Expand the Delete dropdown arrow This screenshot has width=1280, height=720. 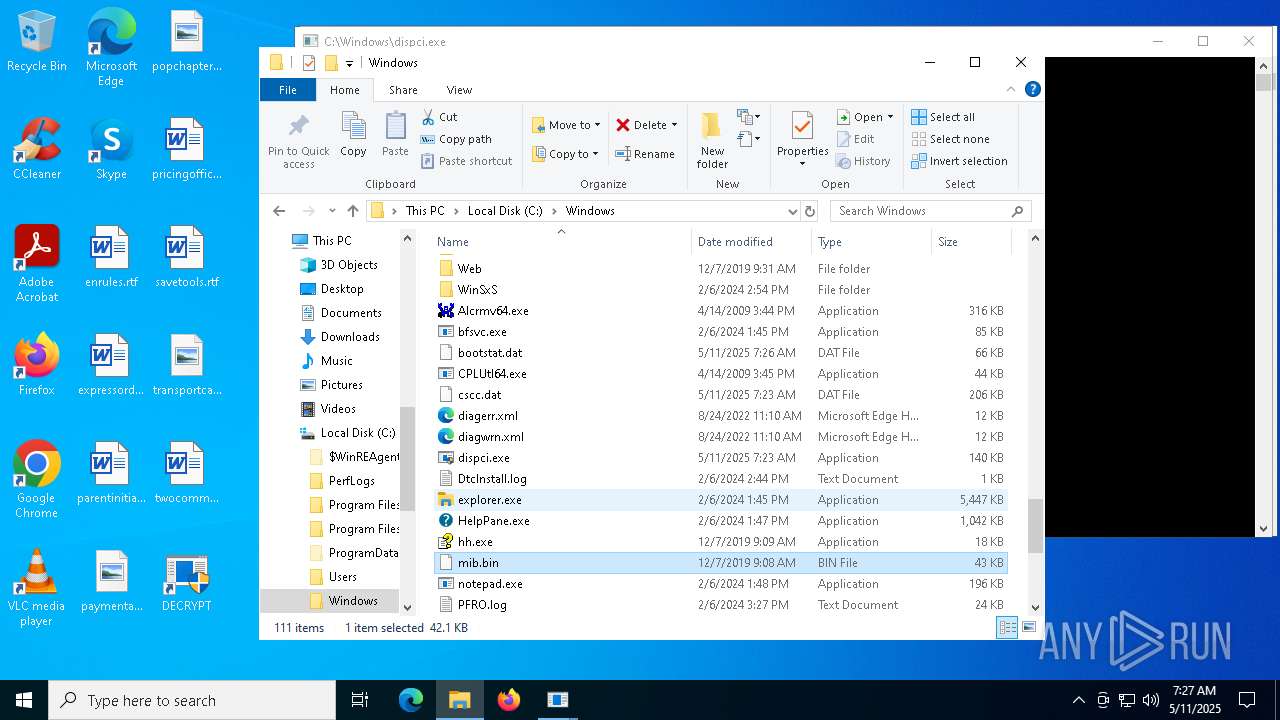click(675, 125)
